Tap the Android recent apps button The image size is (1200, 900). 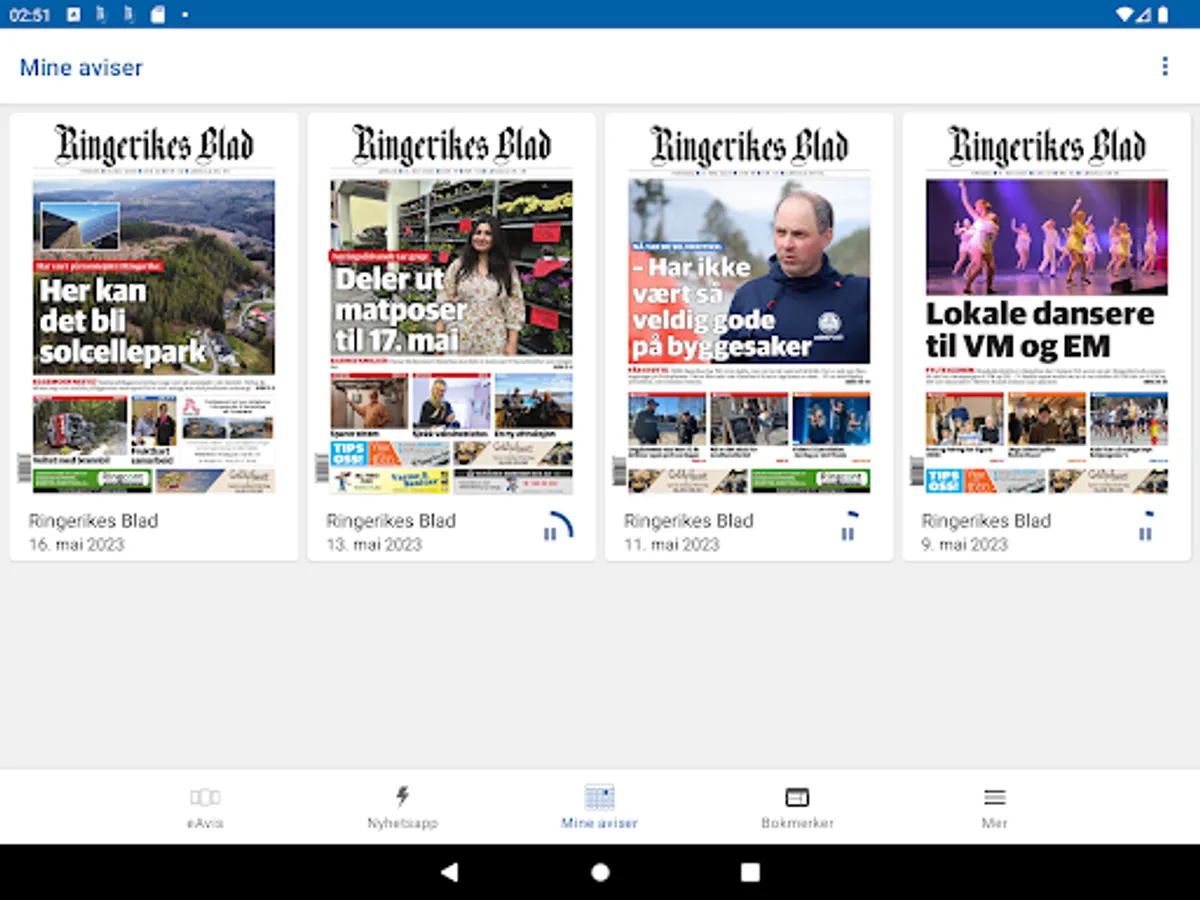pyautogui.click(x=750, y=872)
